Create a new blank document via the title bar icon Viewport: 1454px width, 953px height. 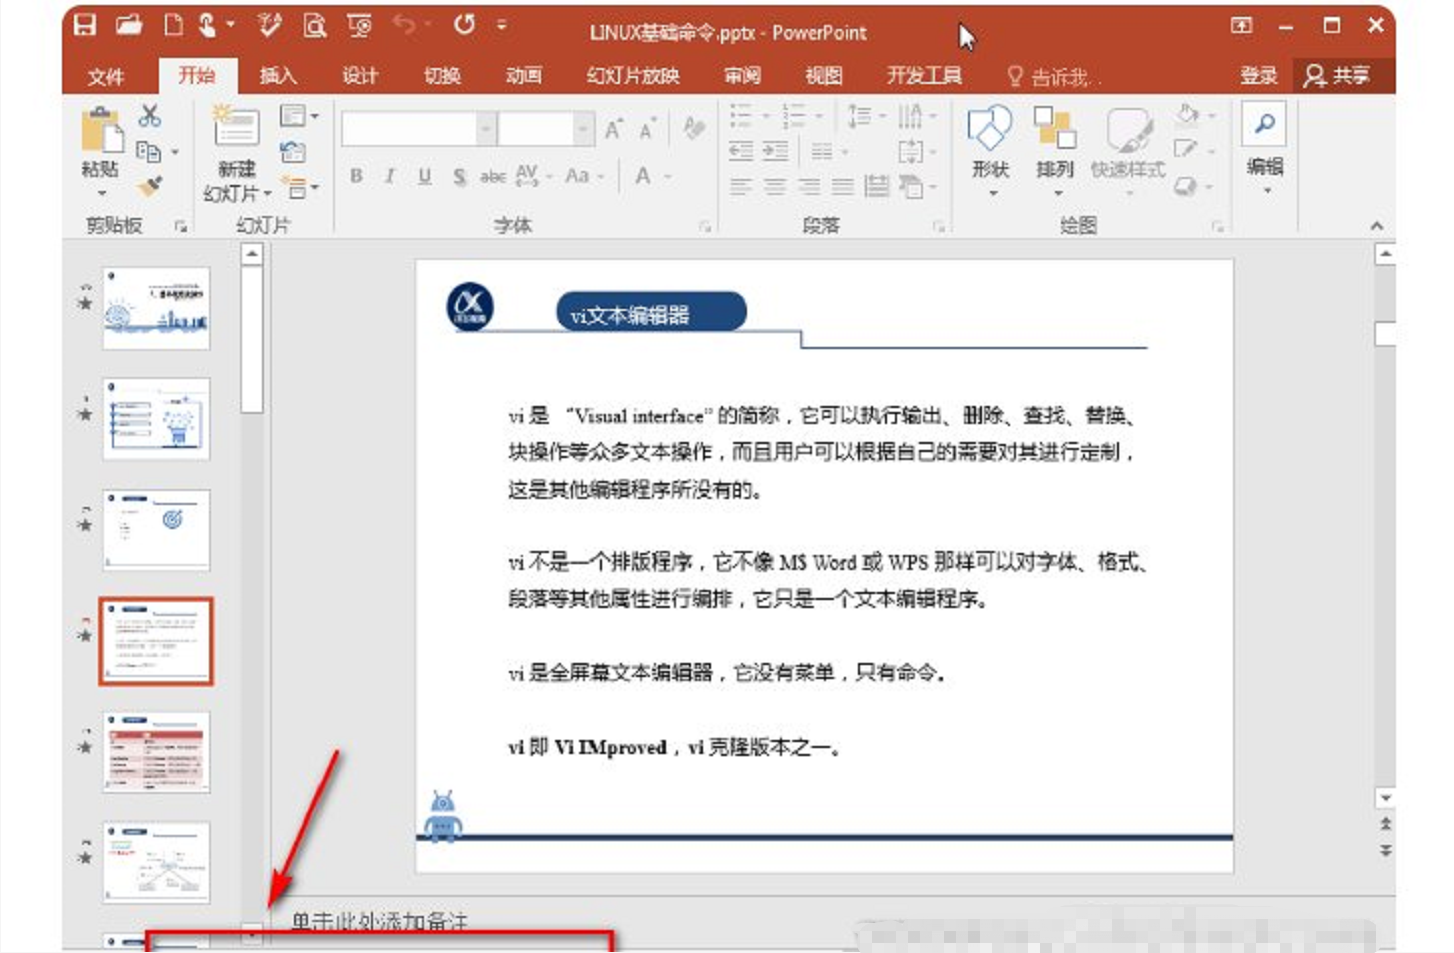point(173,26)
